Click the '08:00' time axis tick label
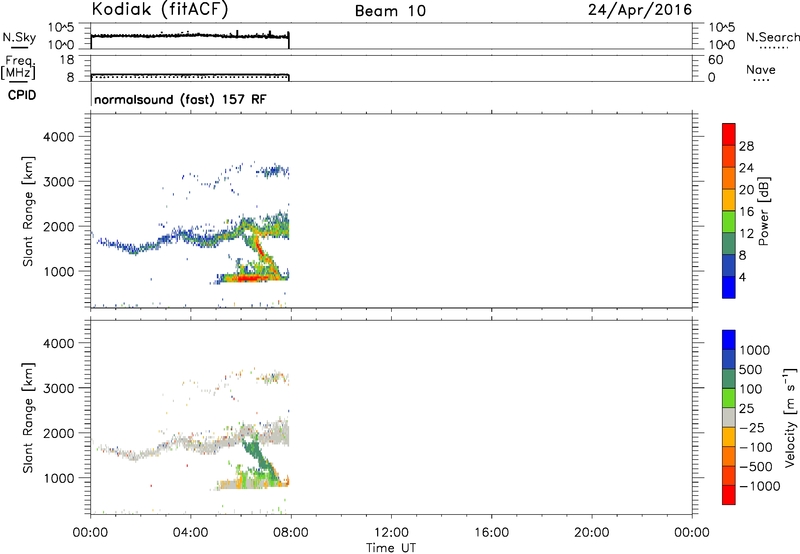 pyautogui.click(x=291, y=533)
